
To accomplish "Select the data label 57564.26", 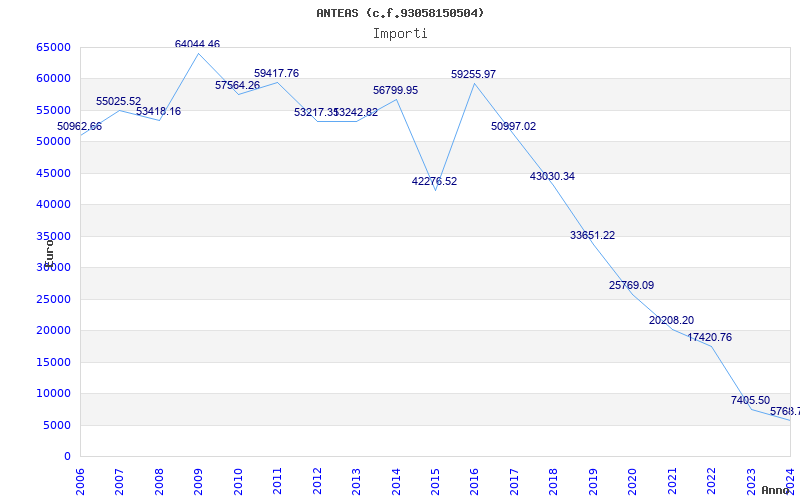I will tap(237, 85).
